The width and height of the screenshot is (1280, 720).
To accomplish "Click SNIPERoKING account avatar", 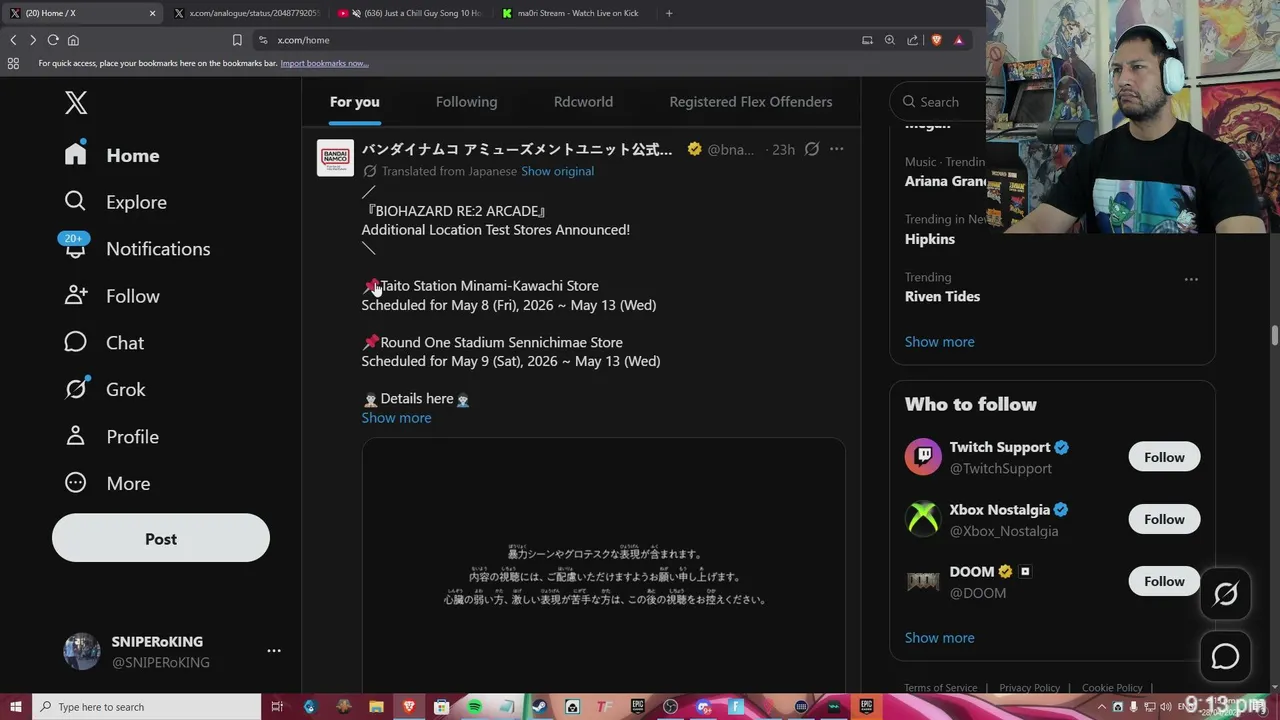I will (82, 651).
